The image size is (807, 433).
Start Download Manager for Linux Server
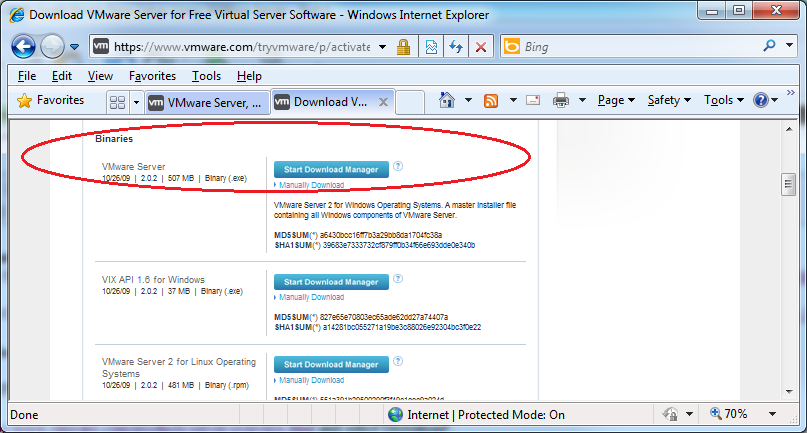pos(331,365)
